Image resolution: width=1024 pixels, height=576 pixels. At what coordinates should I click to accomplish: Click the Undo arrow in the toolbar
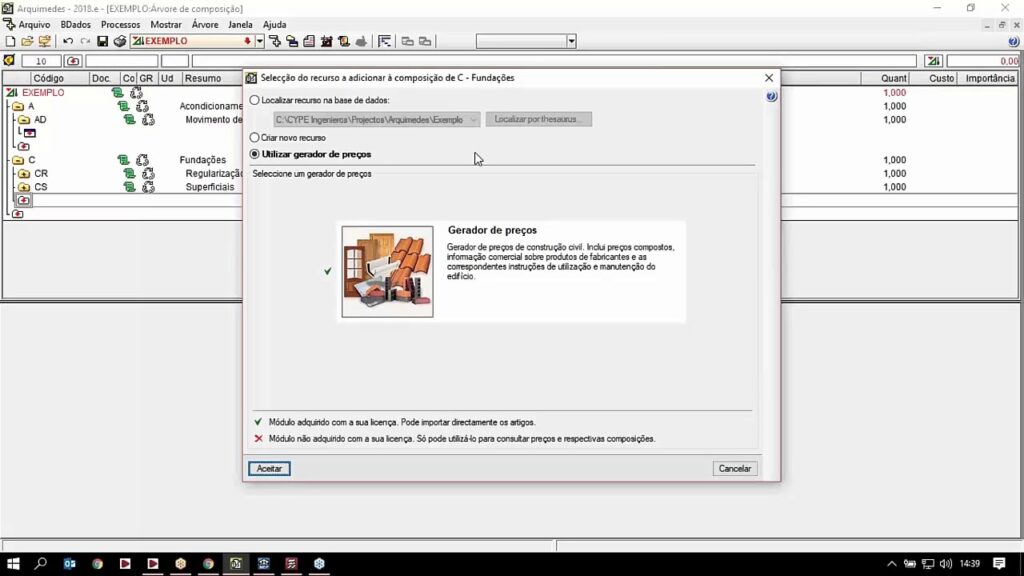pos(68,41)
